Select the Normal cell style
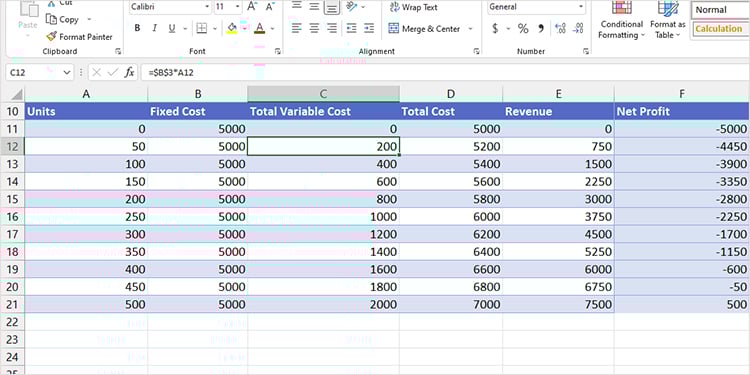 (x=720, y=10)
